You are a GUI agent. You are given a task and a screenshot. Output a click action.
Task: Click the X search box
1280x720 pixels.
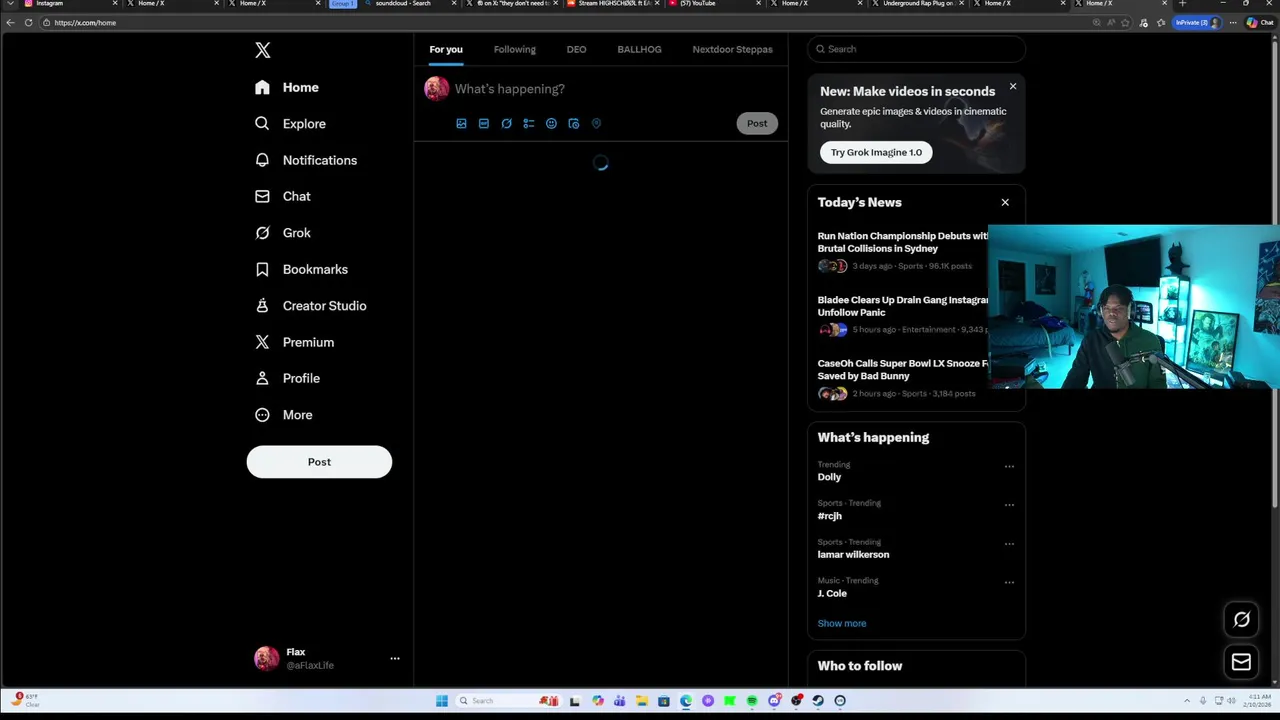pyautogui.click(x=916, y=49)
